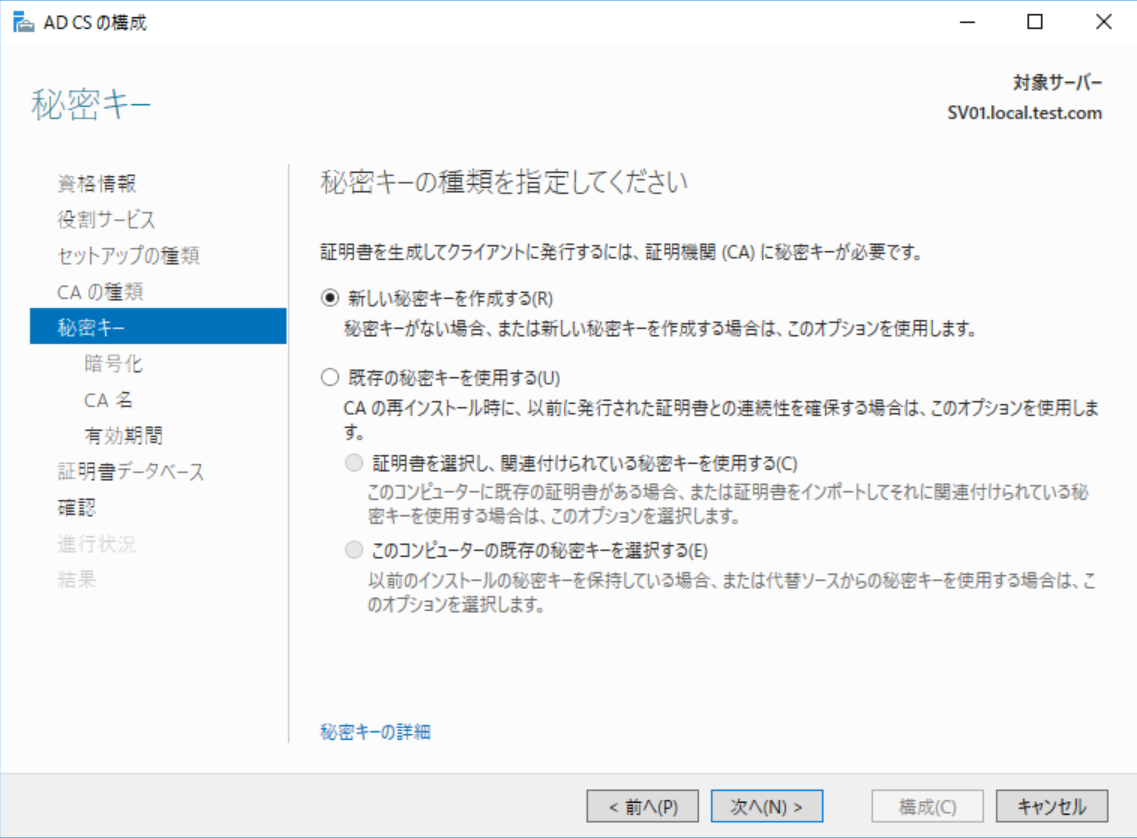Close the AD CS configuration window
Viewport: 1137px width, 838px height.
tap(1104, 22)
